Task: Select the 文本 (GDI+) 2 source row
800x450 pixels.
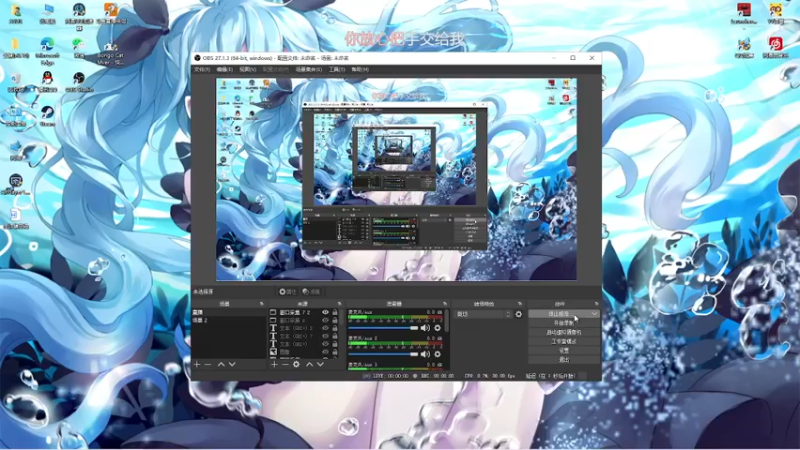Action: point(304,328)
